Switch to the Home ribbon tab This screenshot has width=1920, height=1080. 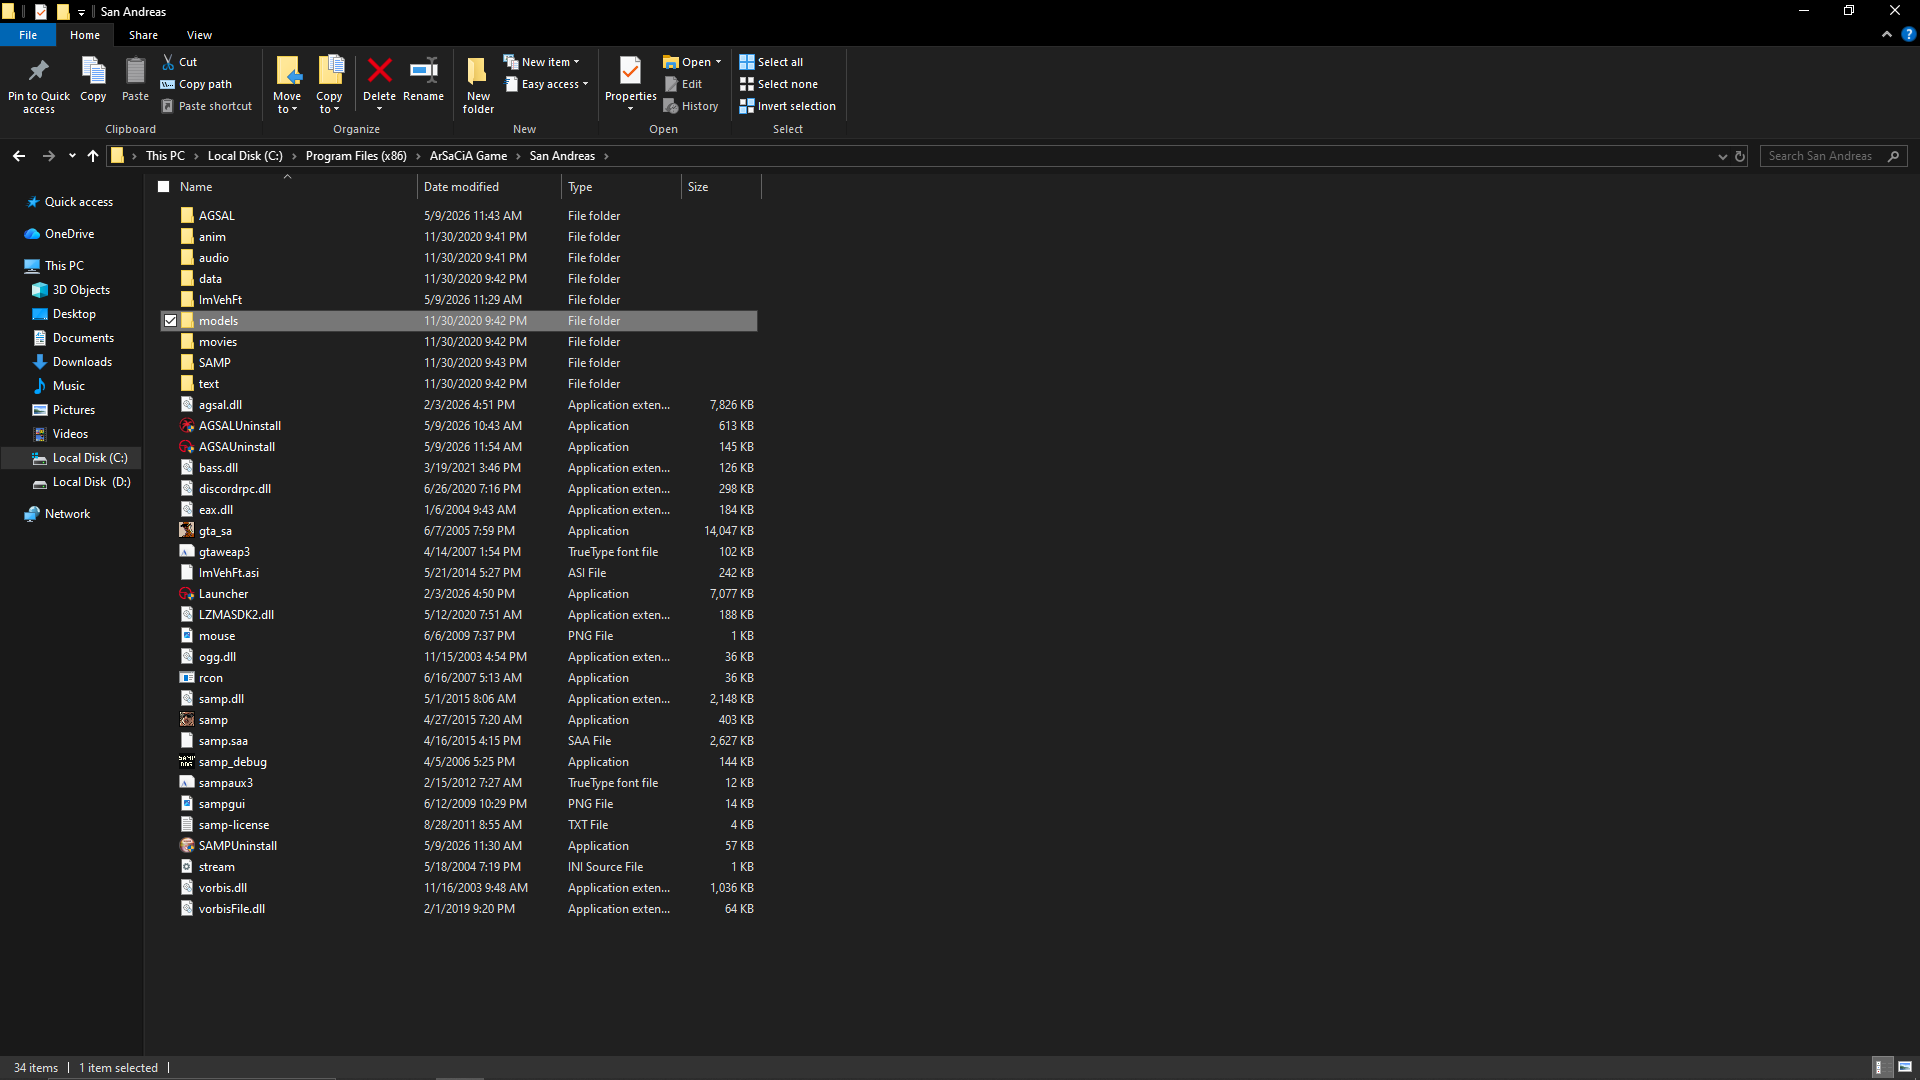point(85,35)
